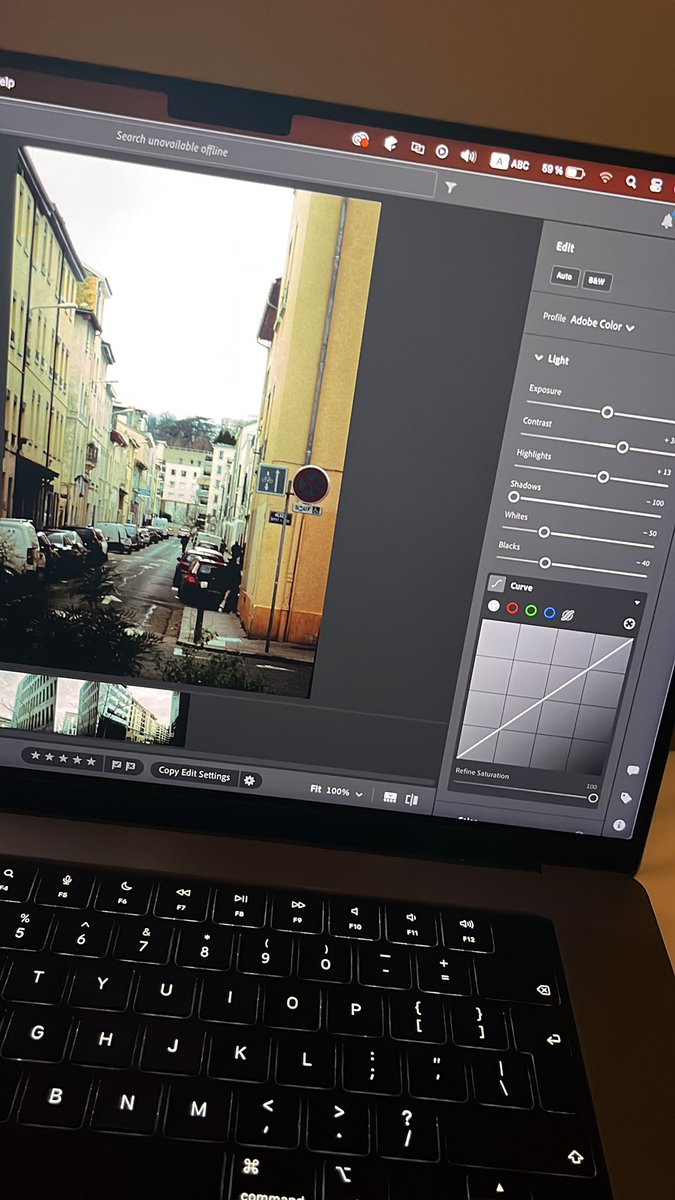
Task: Click the Blacks slider handle
Action: click(x=545, y=563)
